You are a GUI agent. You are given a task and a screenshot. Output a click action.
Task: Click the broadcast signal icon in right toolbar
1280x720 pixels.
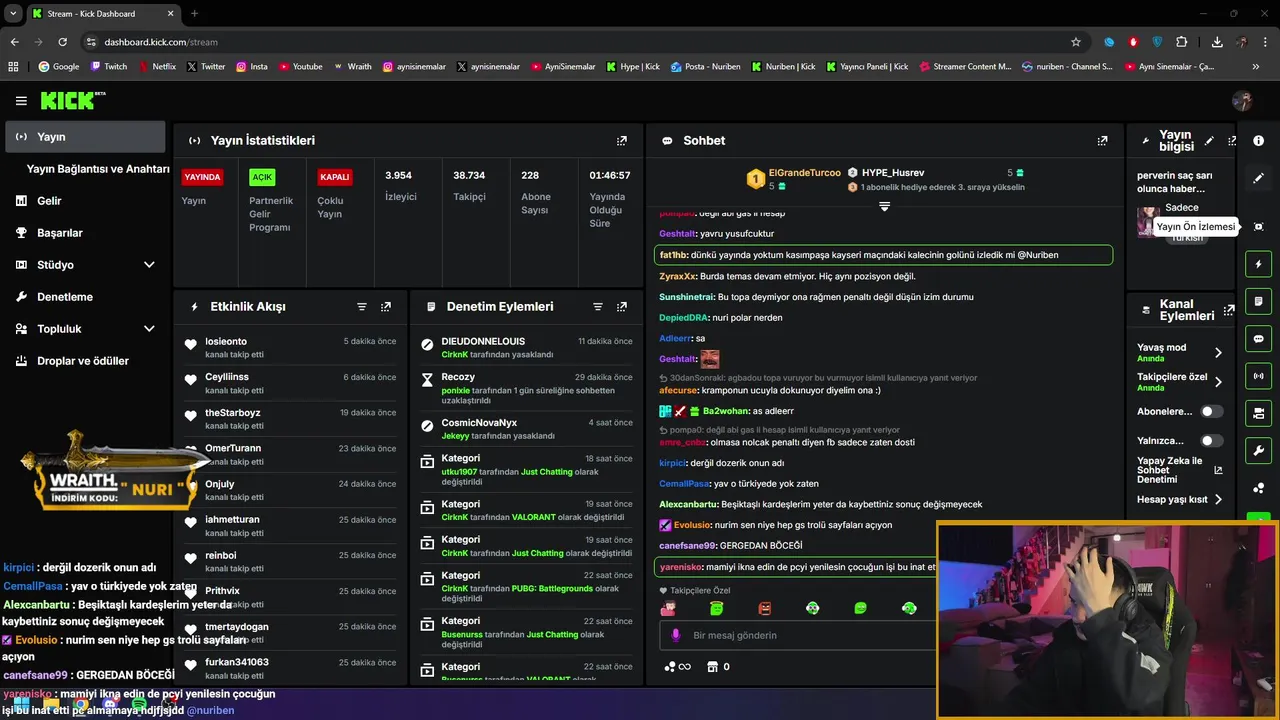1258,376
